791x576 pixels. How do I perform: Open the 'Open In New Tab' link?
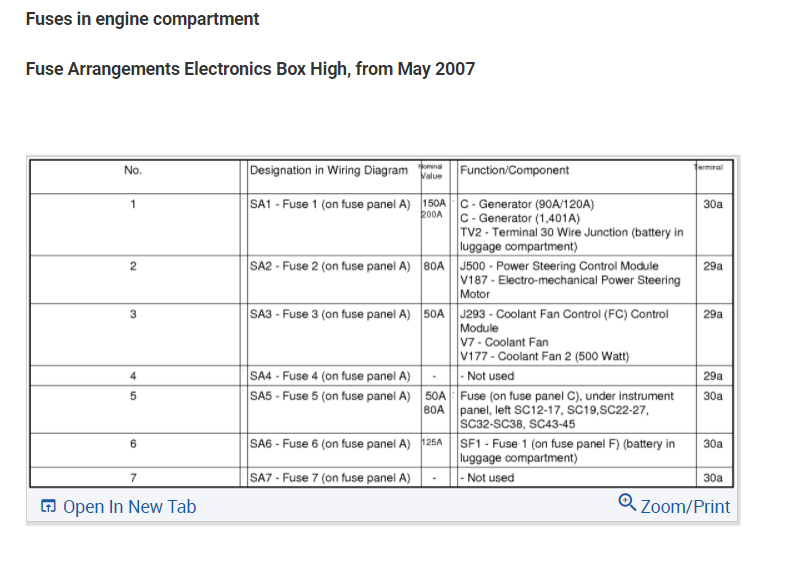point(129,506)
